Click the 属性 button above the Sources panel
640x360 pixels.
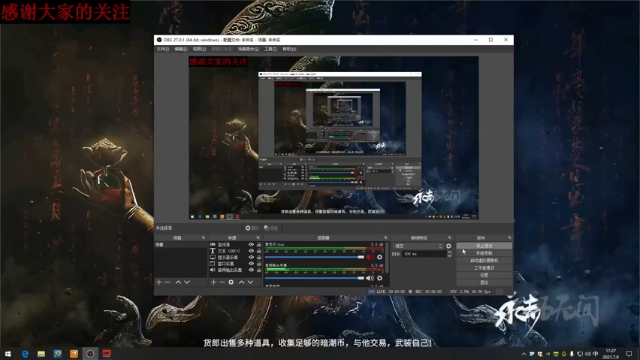252,228
